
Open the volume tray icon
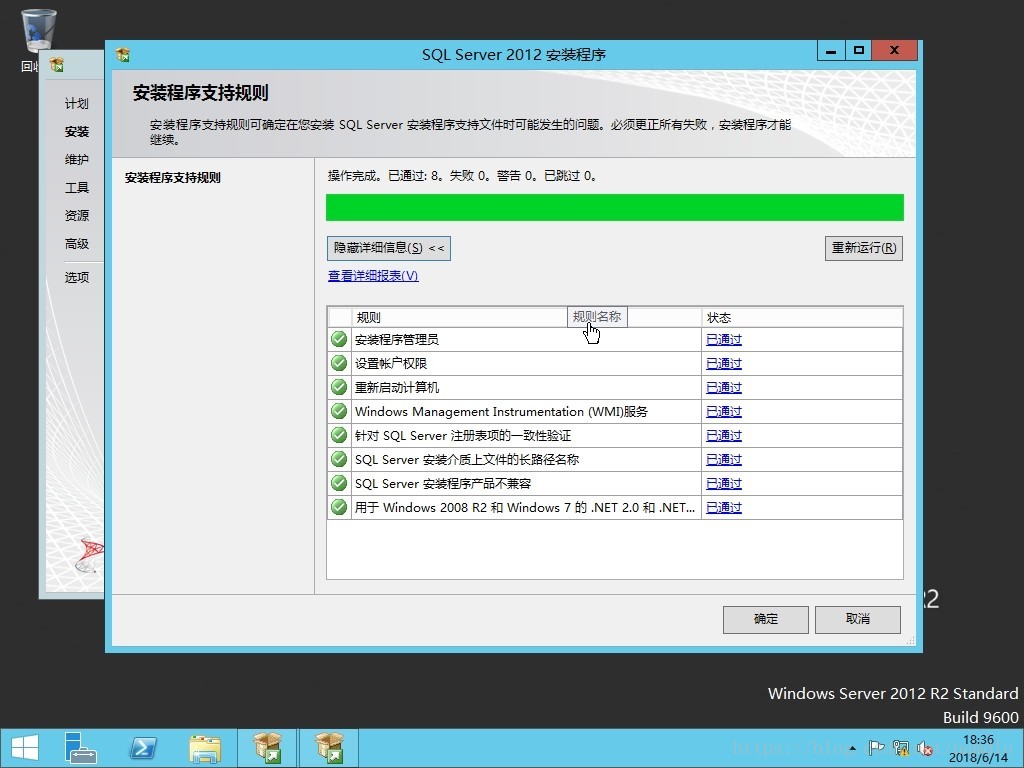925,748
